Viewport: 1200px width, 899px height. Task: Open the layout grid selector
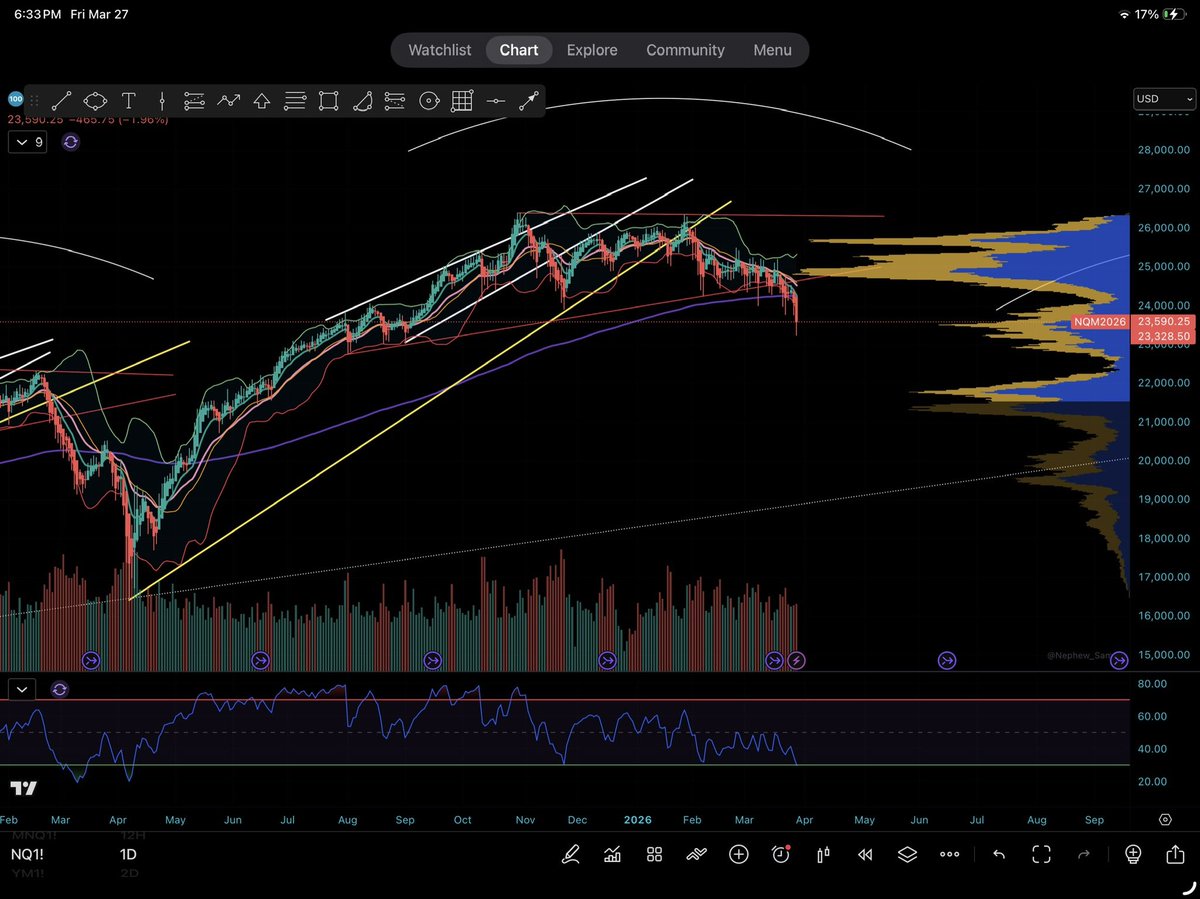coord(654,854)
